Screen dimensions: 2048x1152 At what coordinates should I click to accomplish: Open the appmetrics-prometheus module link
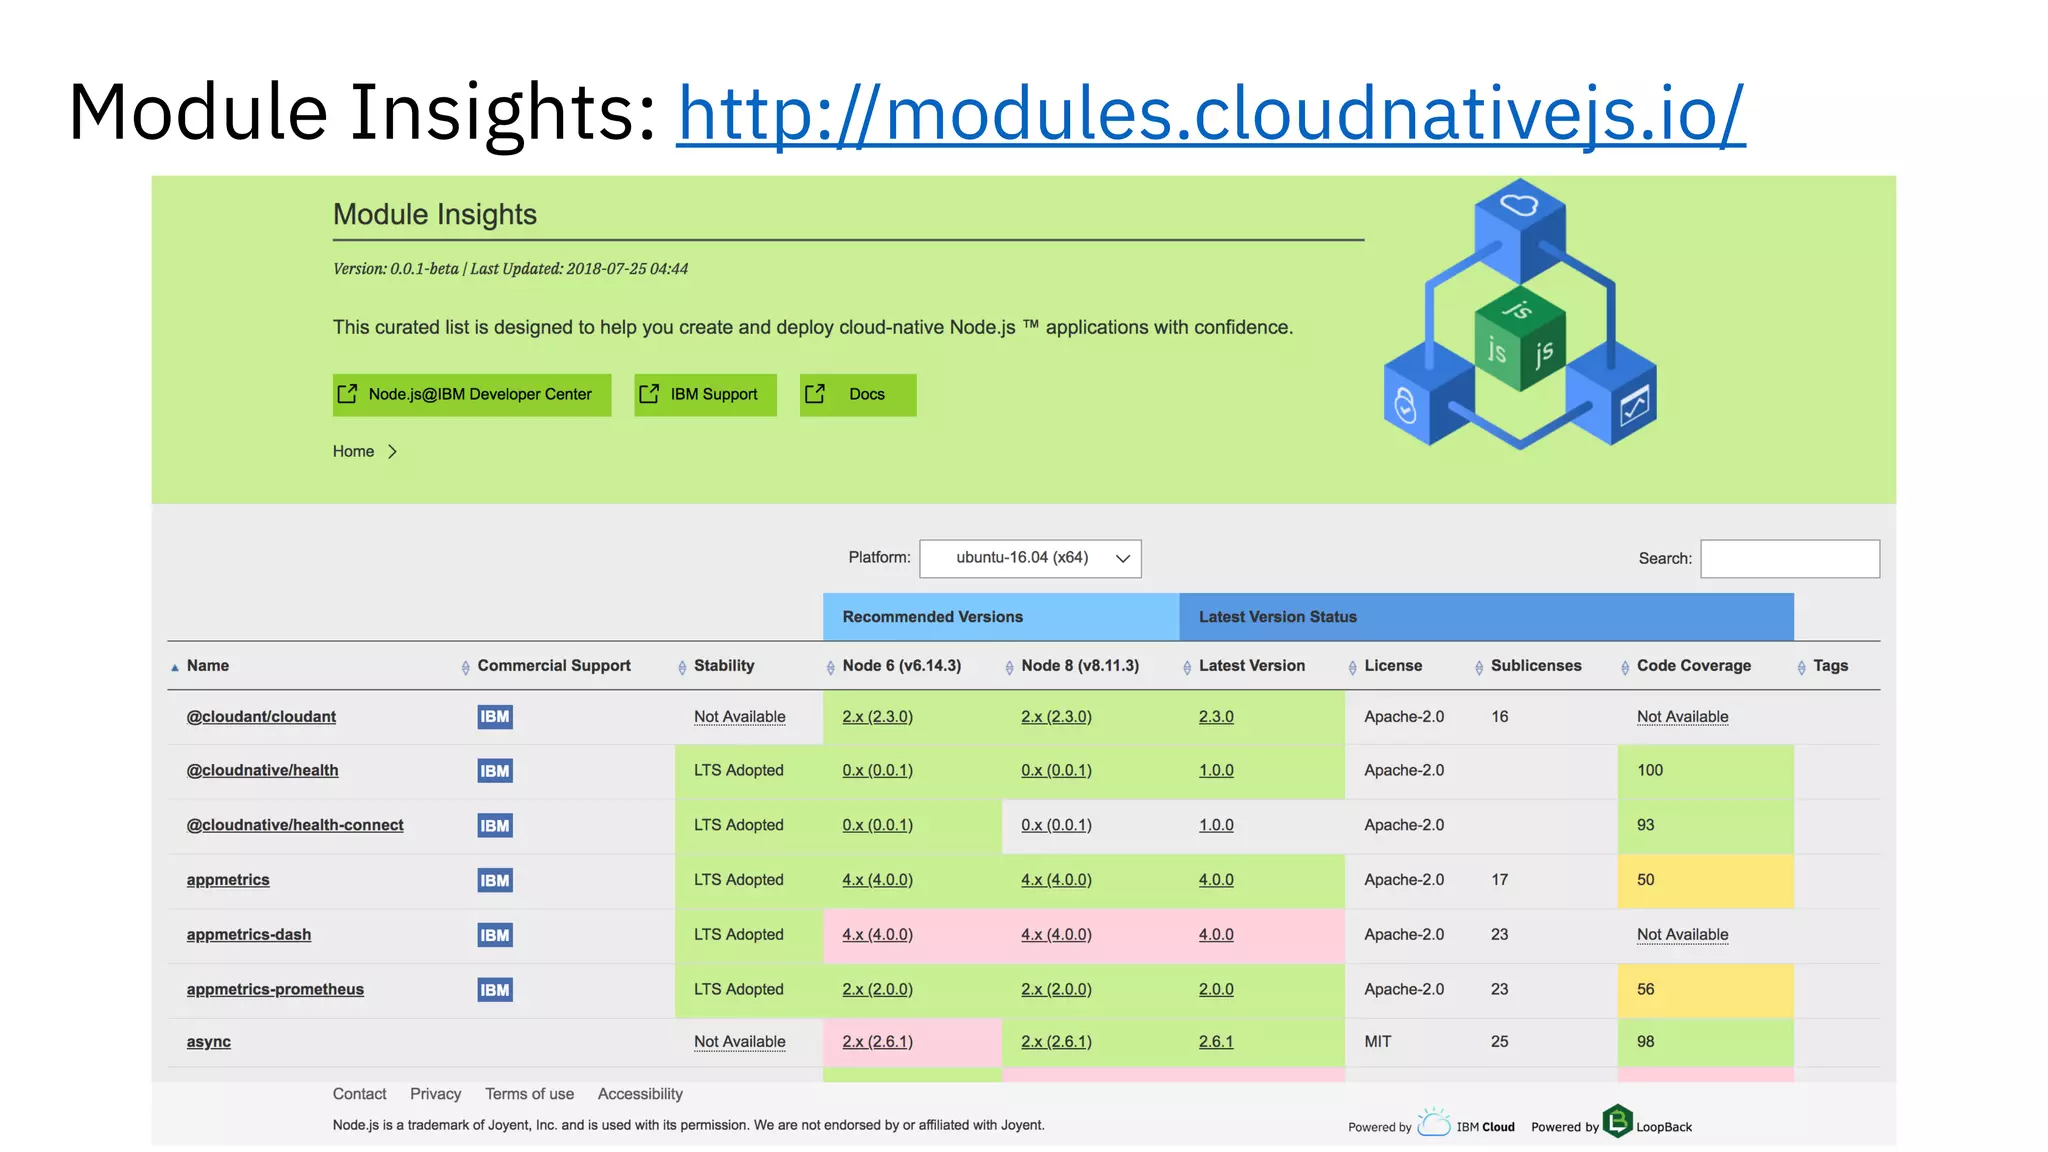pyautogui.click(x=275, y=990)
